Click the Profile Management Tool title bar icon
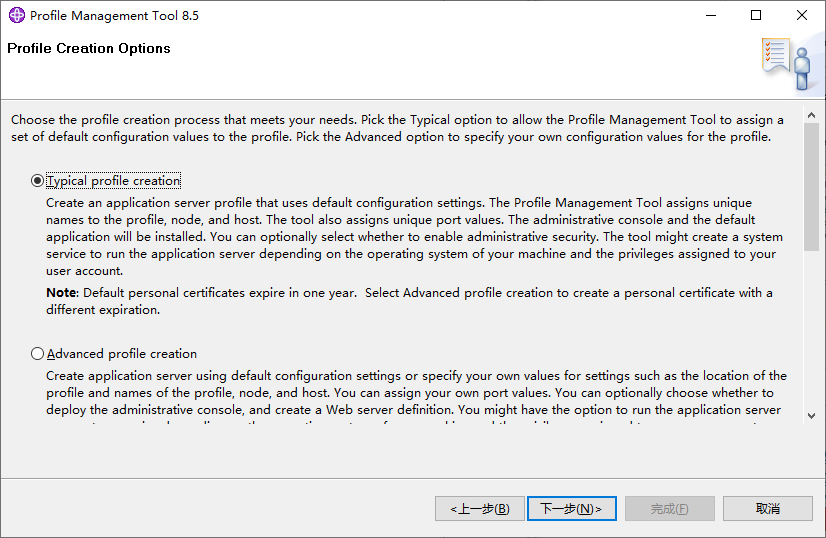This screenshot has height=538, width=826. point(16,16)
